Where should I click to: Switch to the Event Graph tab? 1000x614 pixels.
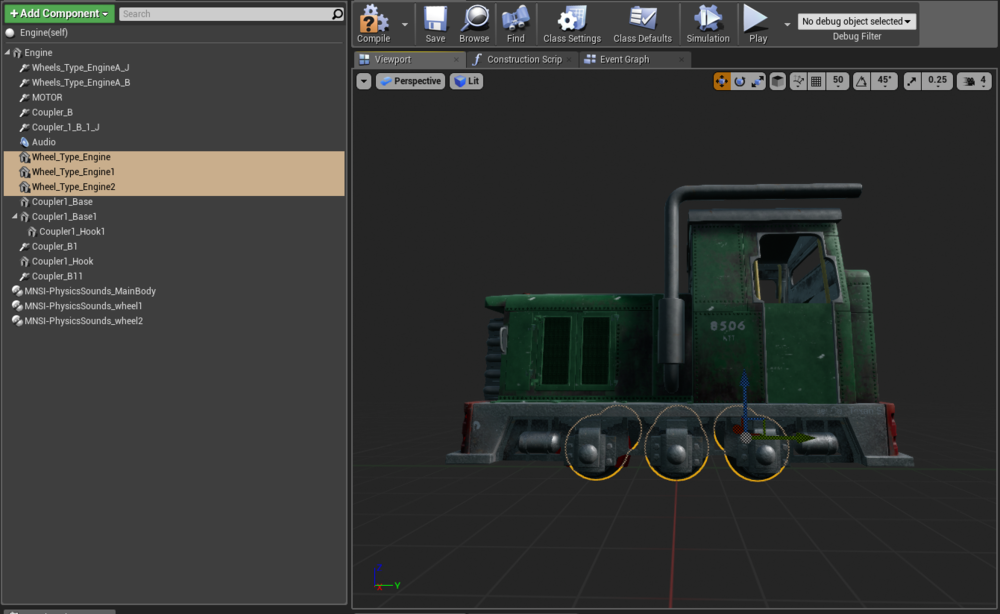pyautogui.click(x=624, y=59)
